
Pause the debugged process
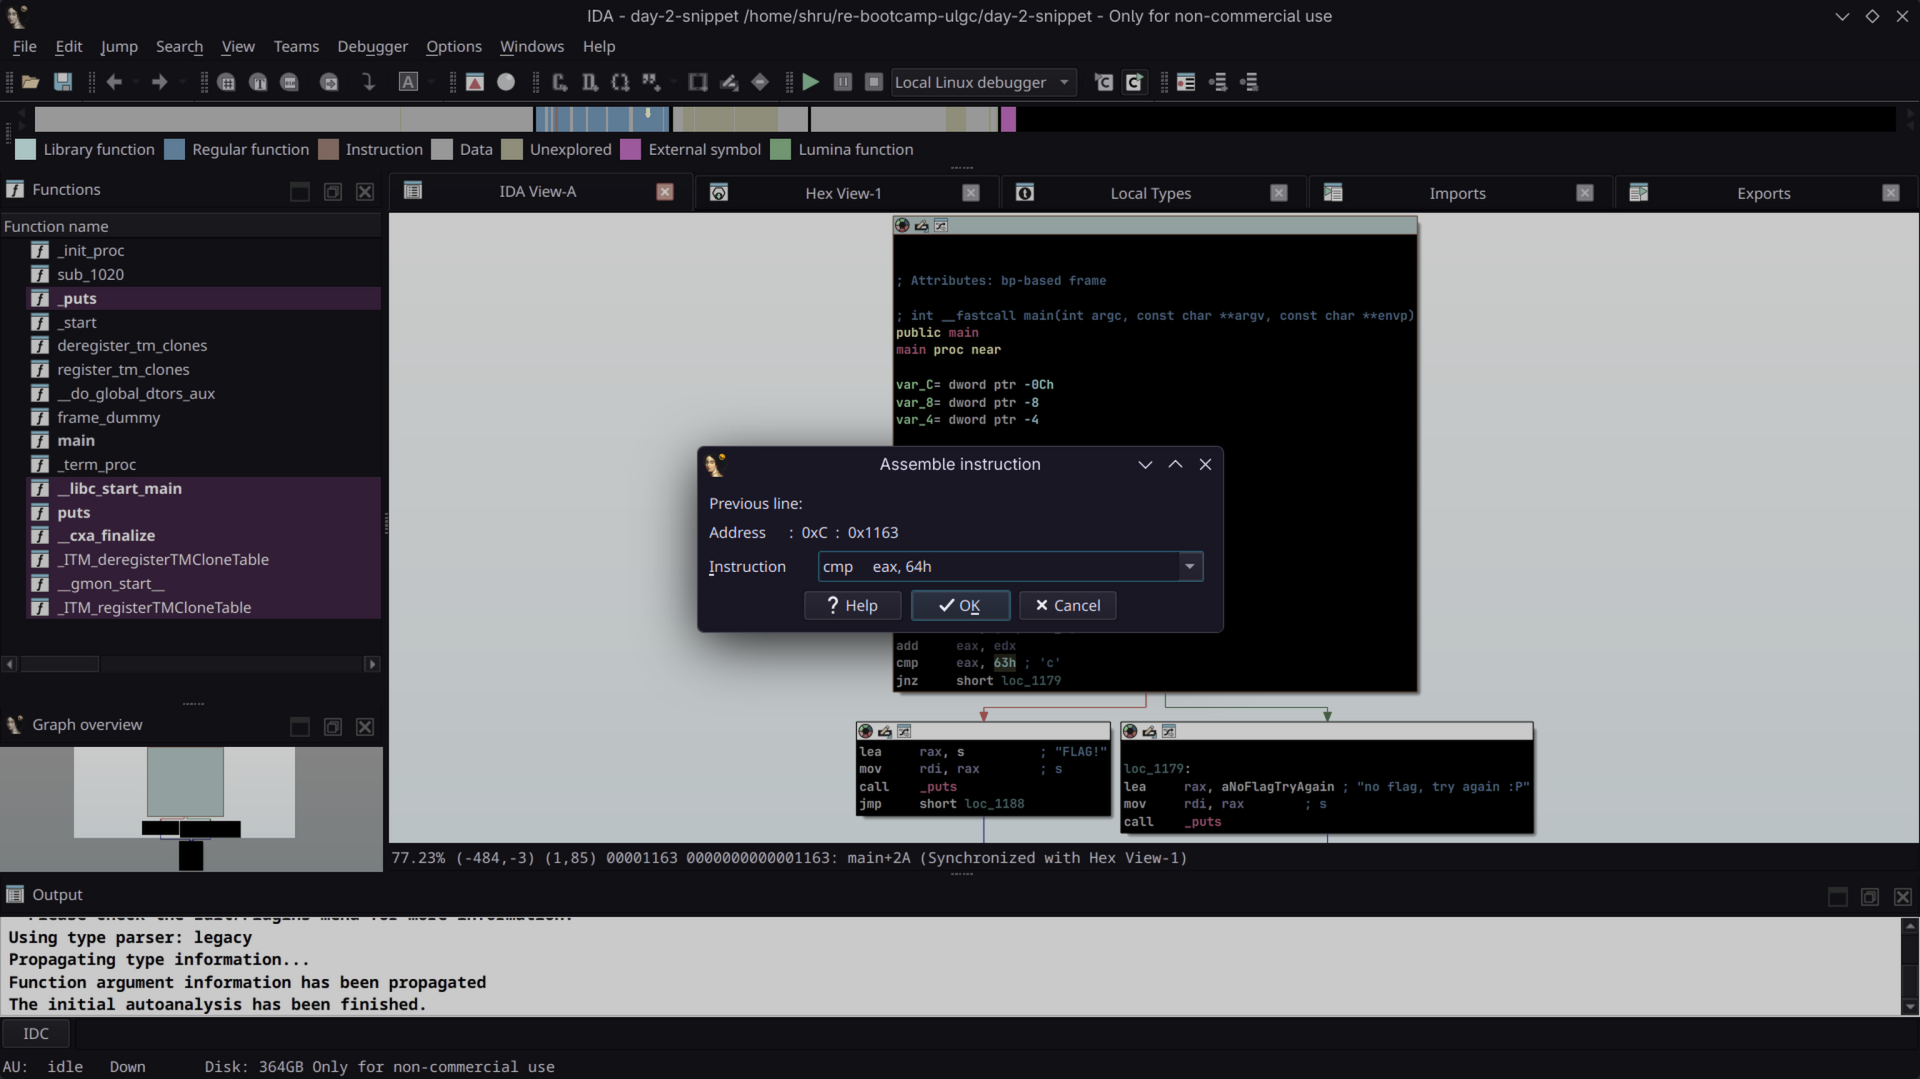(843, 82)
